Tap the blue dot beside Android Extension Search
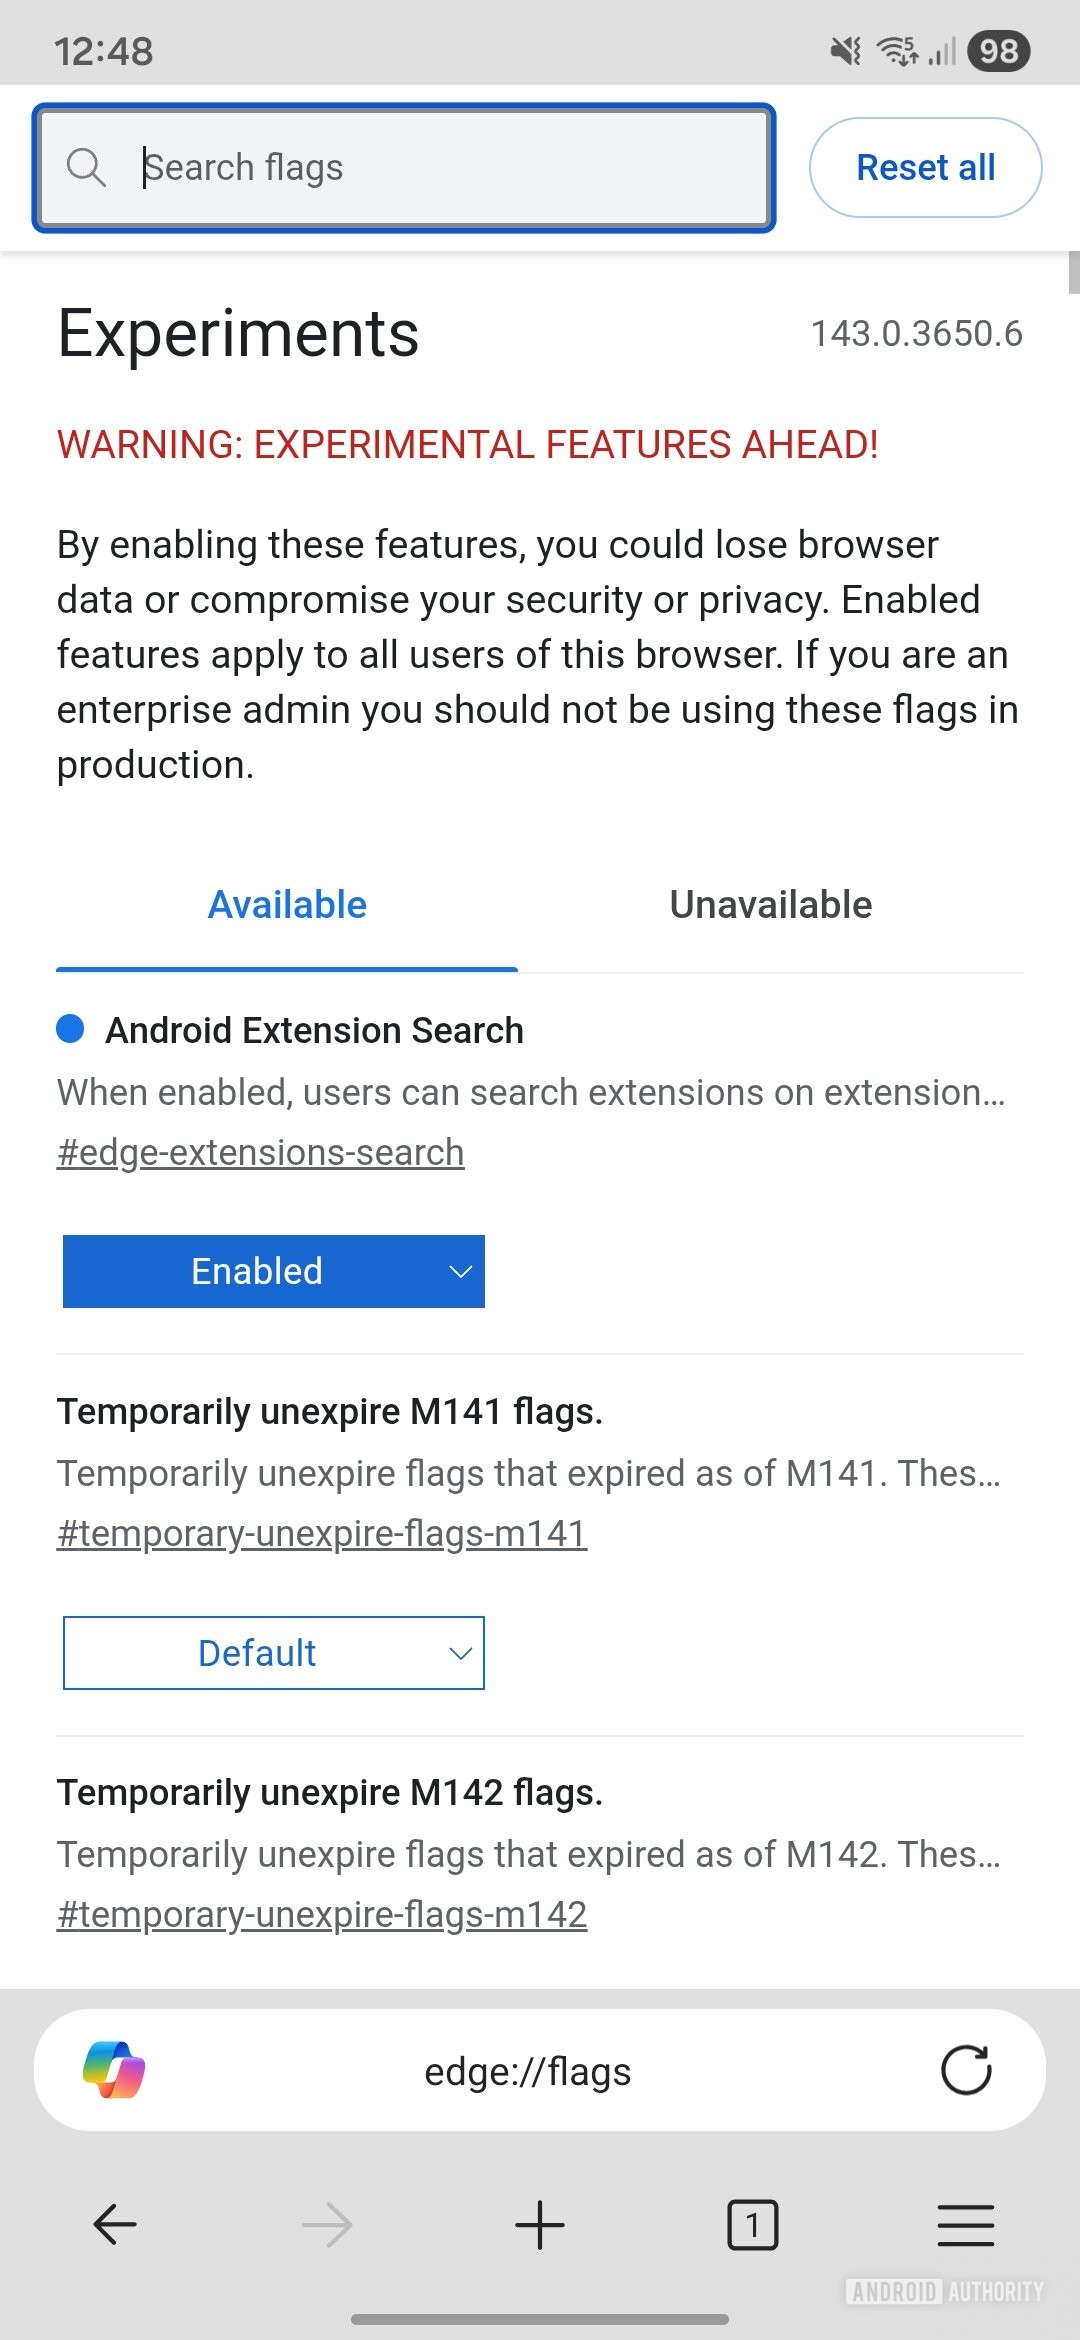Image resolution: width=1080 pixels, height=2340 pixels. point(70,1029)
